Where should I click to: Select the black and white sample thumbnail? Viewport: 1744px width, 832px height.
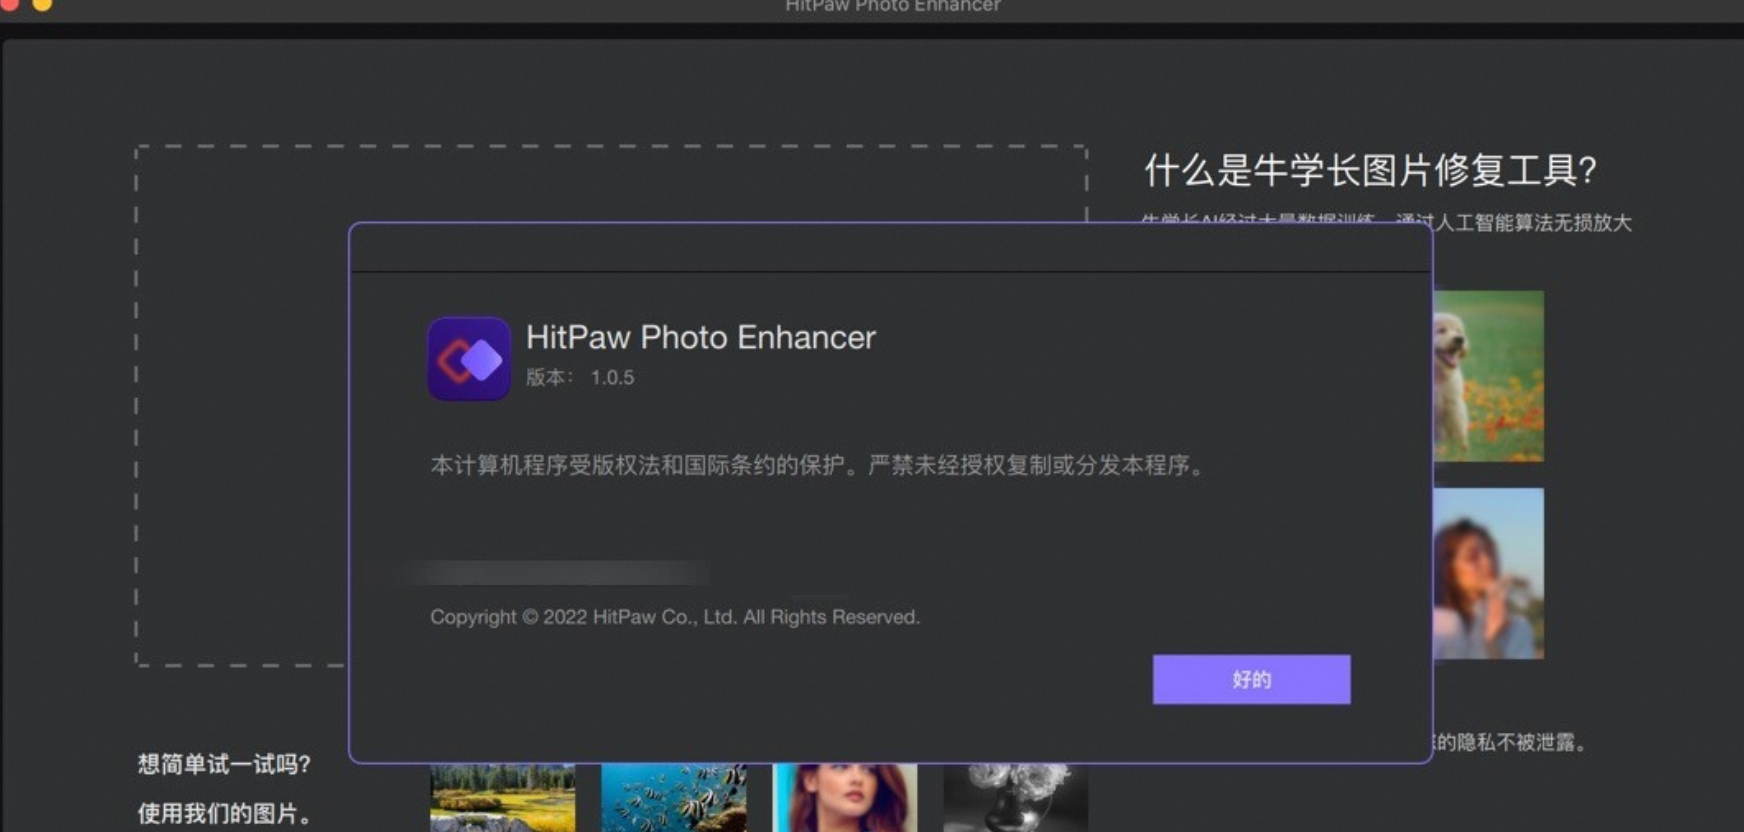point(1015,798)
